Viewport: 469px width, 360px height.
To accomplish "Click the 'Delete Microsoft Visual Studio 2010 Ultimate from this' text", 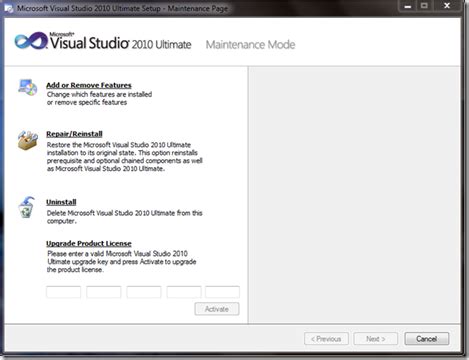I will [124, 213].
